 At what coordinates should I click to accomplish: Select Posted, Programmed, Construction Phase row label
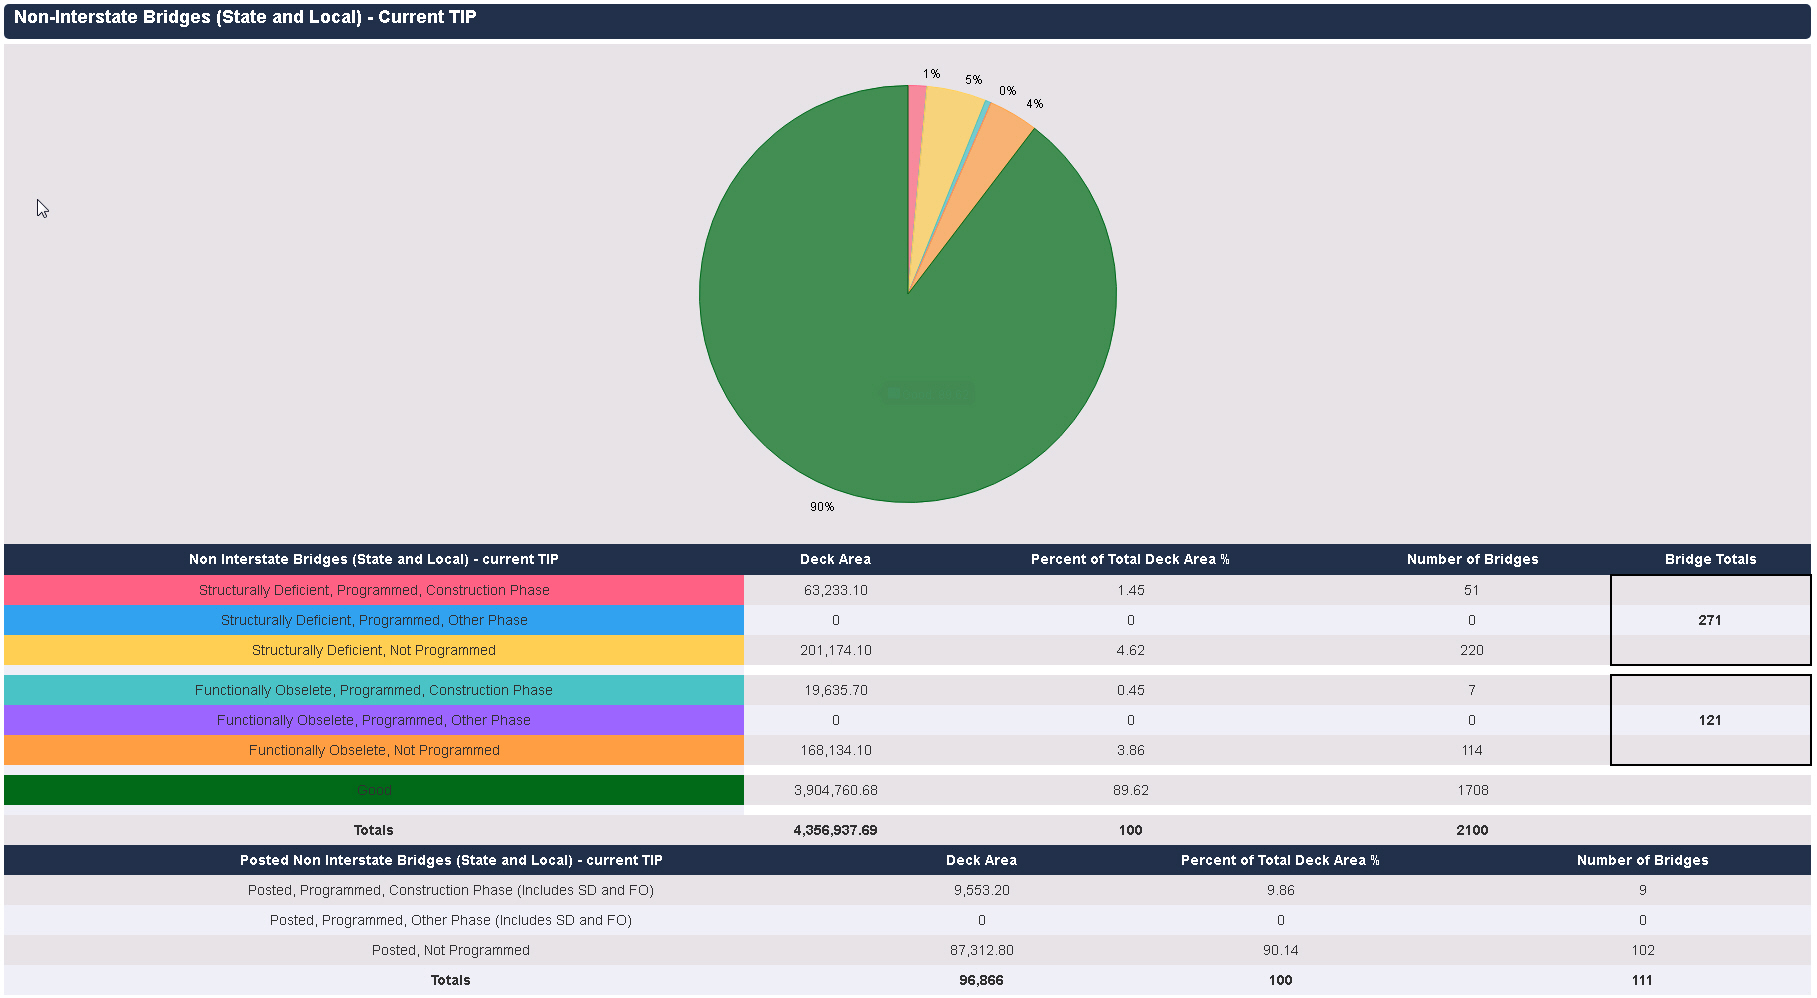coord(450,890)
